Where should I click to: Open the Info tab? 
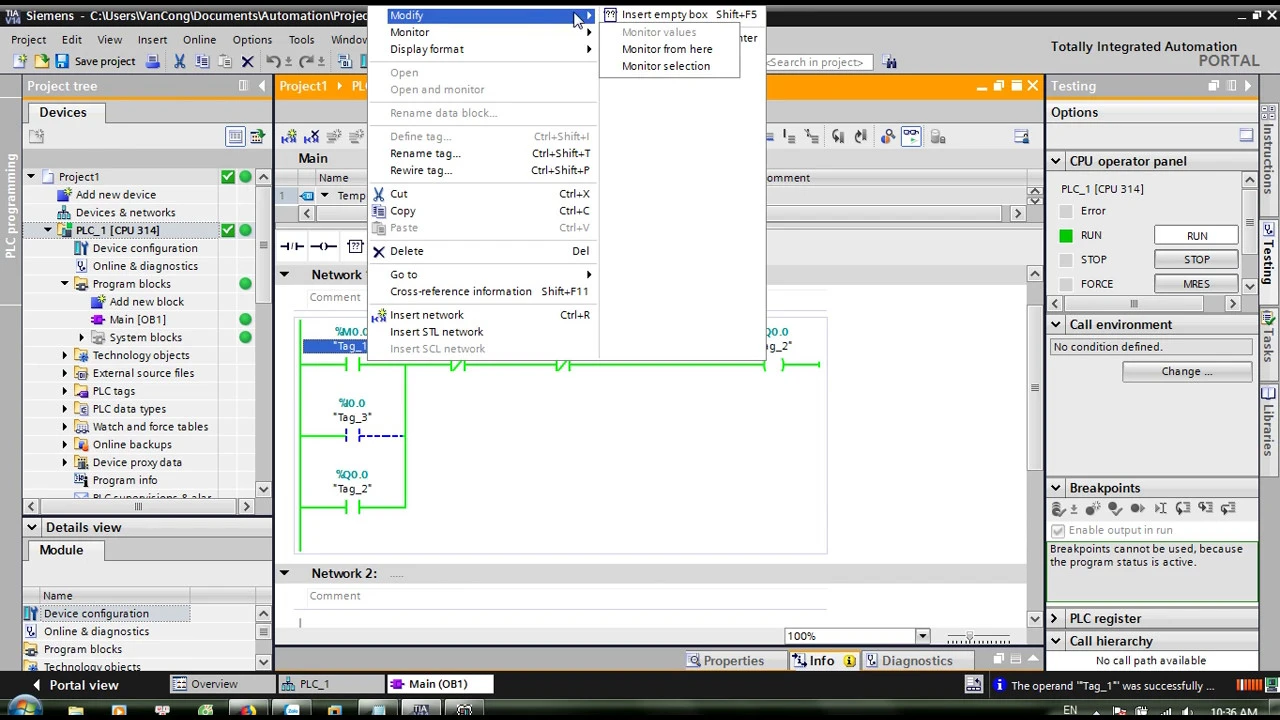[x=822, y=661]
